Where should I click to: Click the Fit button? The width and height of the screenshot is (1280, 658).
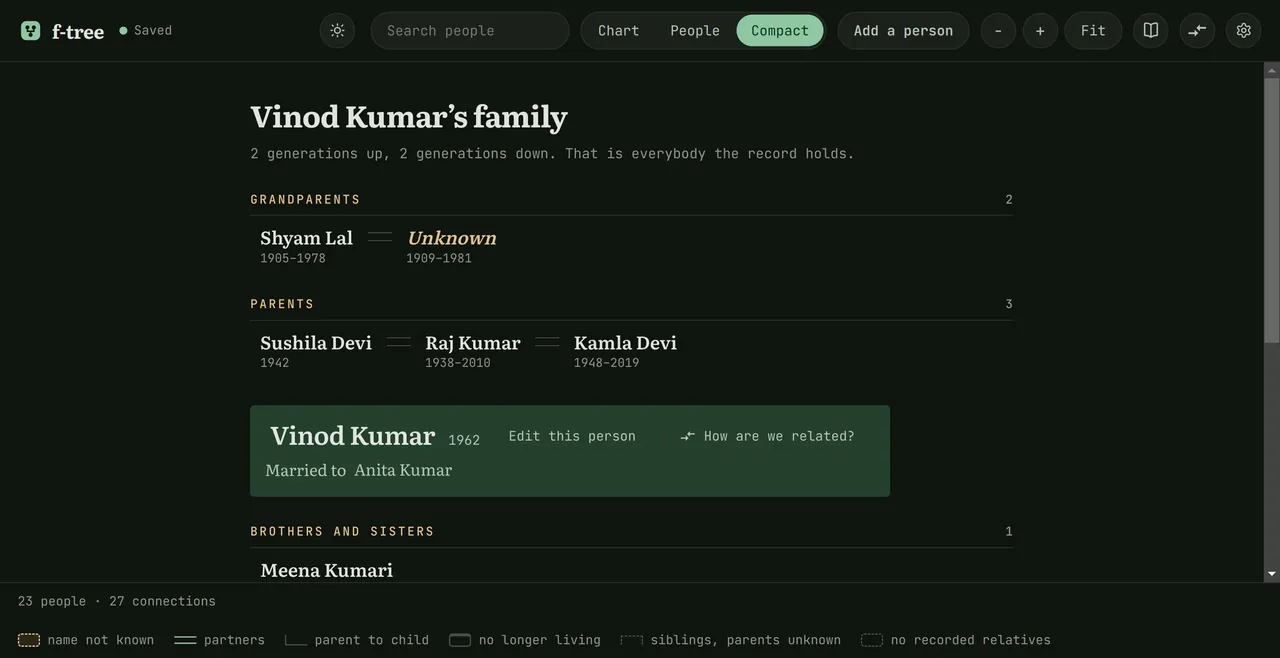pos(1093,31)
